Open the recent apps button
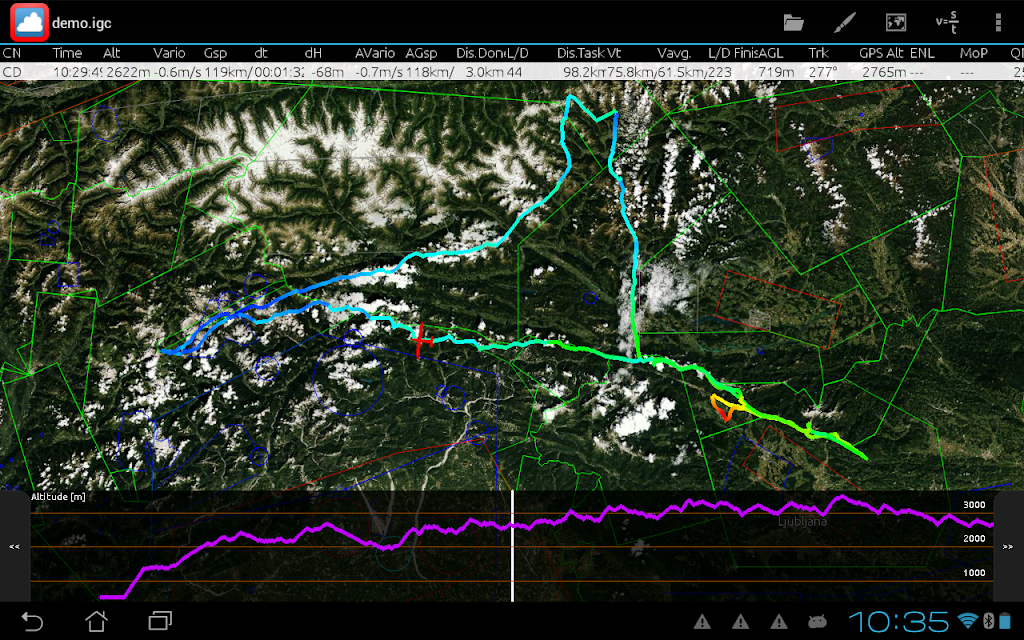1024x640 pixels. coord(160,620)
